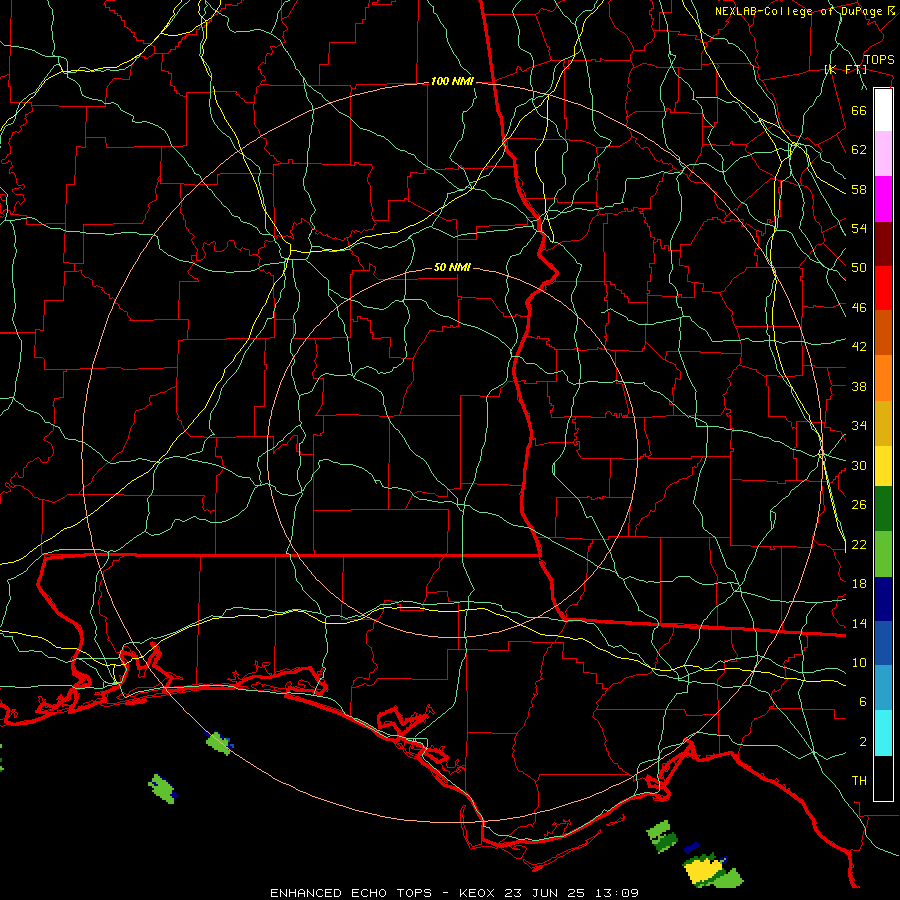Click the white swatch at the legend top
This screenshot has width=900, height=900.
pos(883,110)
